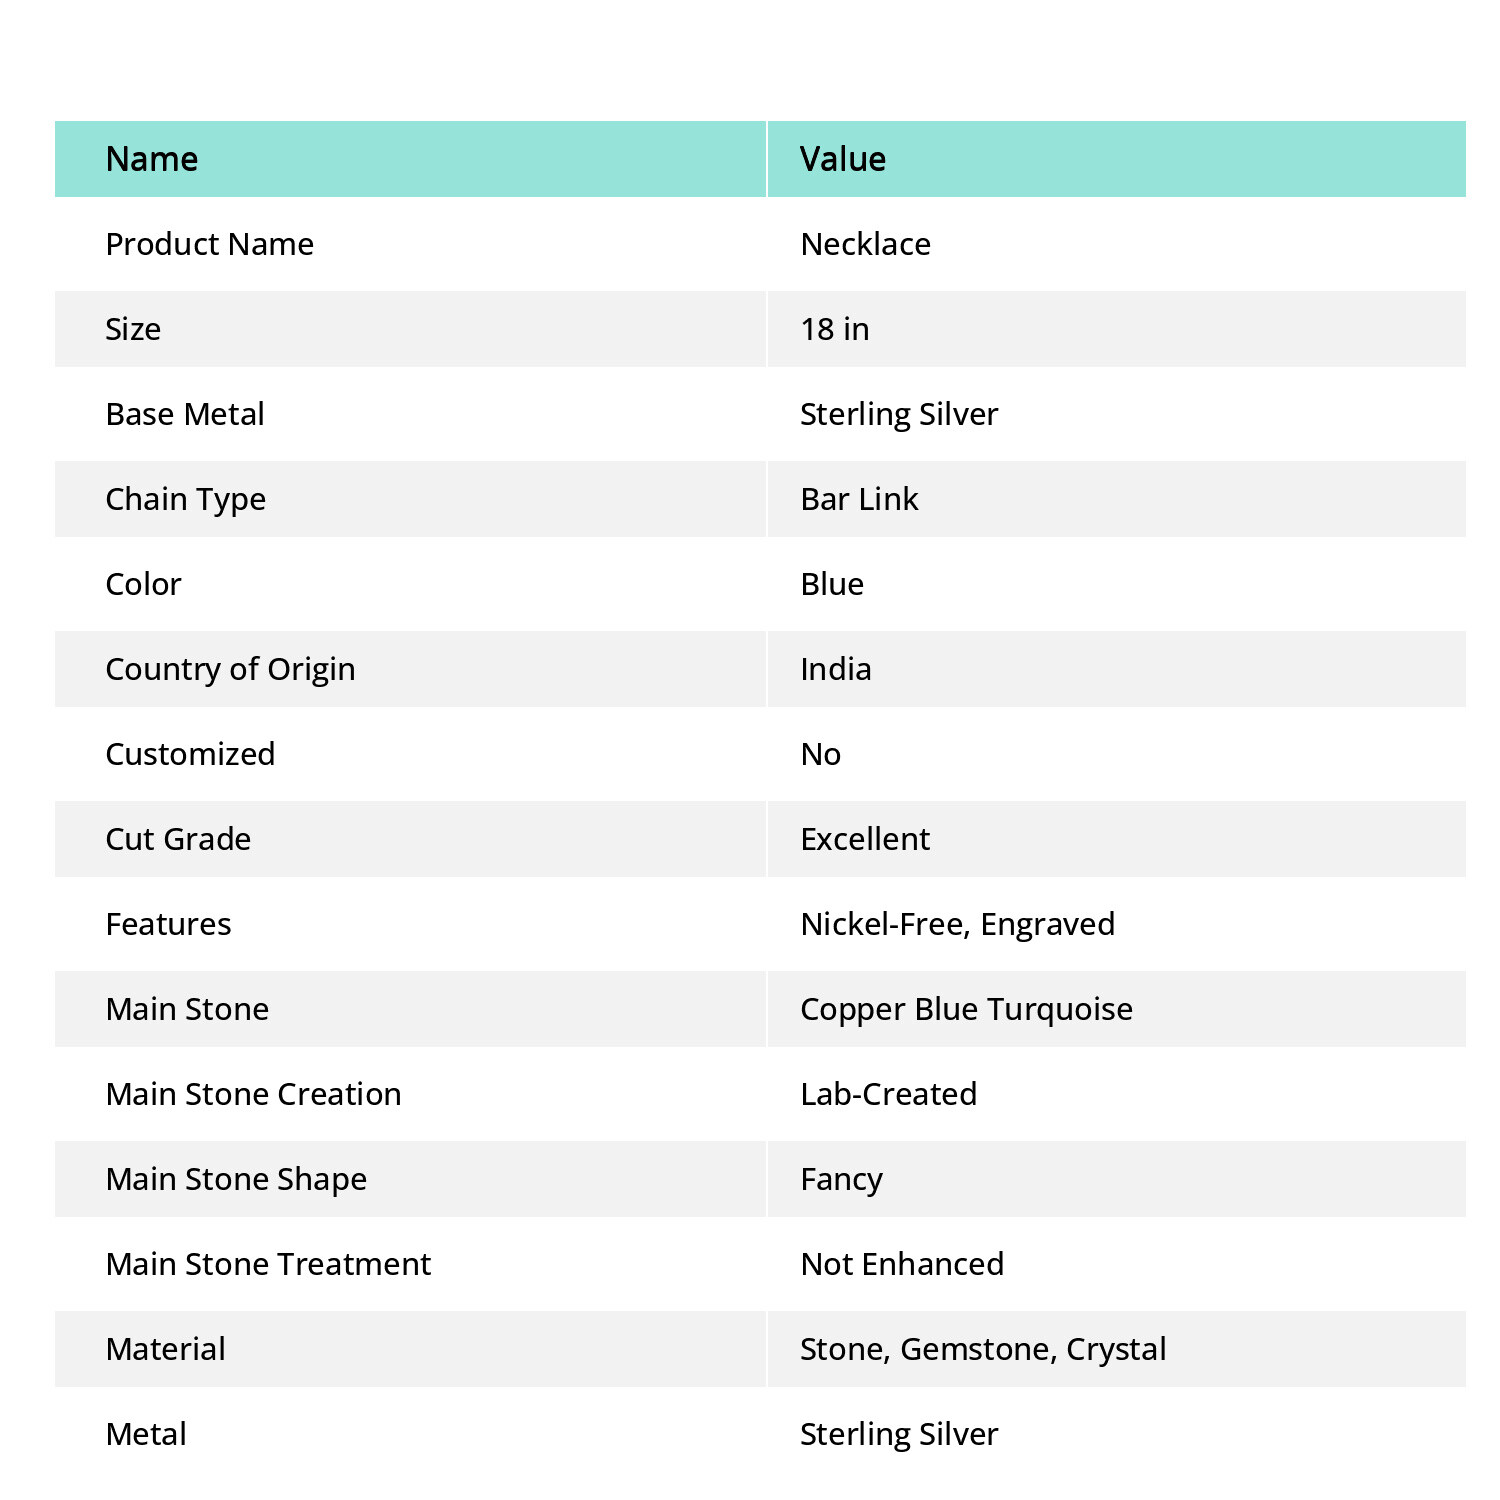The width and height of the screenshot is (1500, 1500).
Task: Select the Blue color value
Action: 832,584
